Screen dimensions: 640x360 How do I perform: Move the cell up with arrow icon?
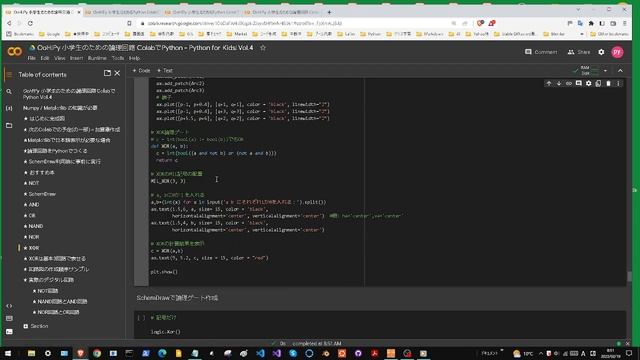click(549, 83)
